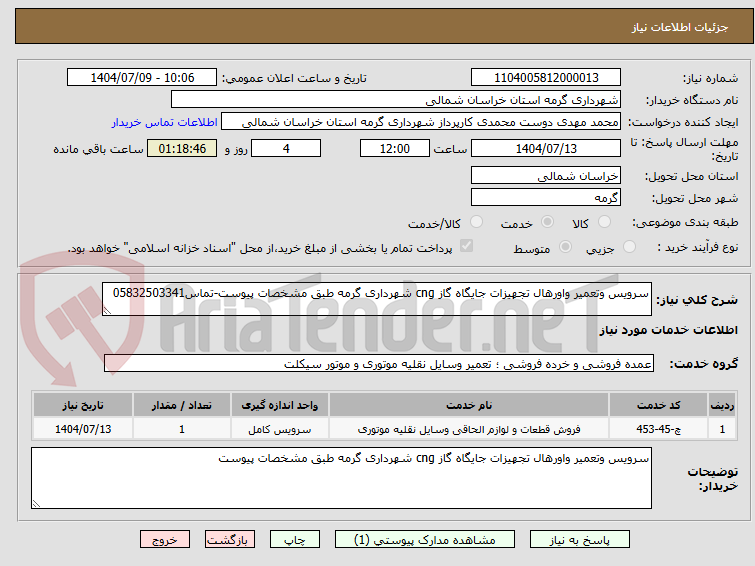Click the 'بازگشت' back button
This screenshot has width=755, height=566.
230,540
